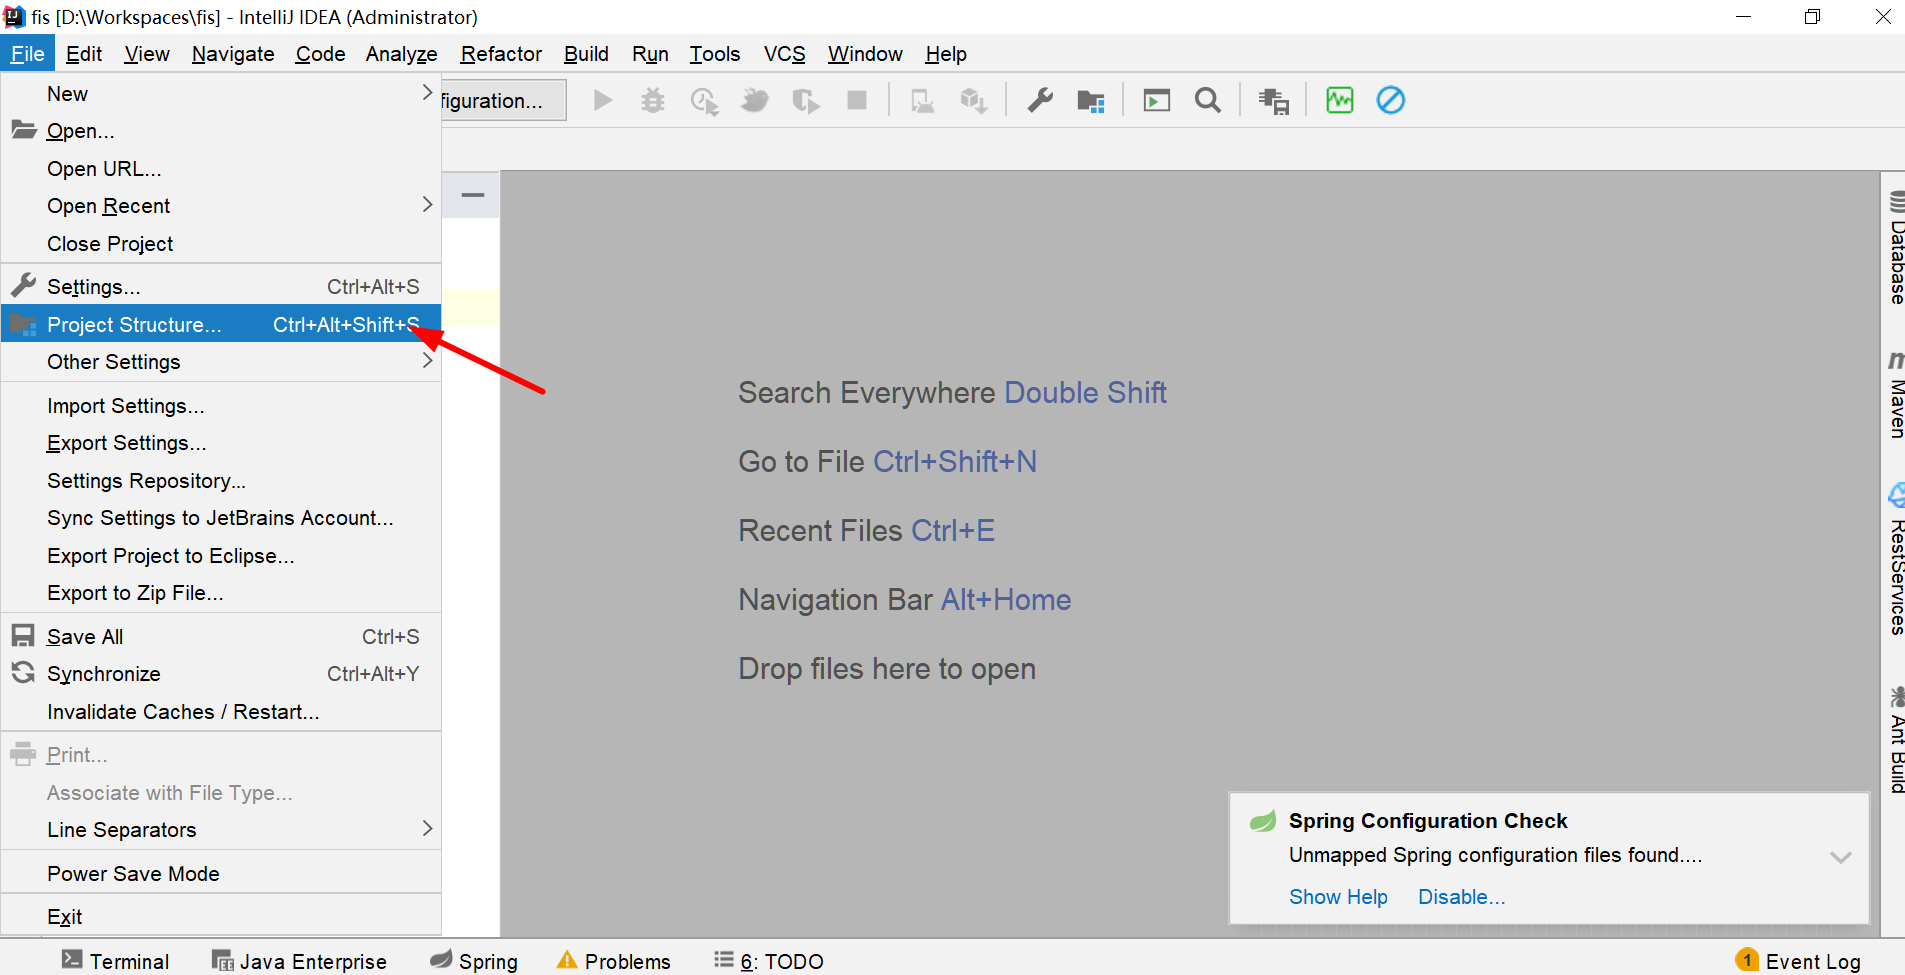Open the SDK Manager cube icon
The image size is (1905, 975).
(973, 100)
